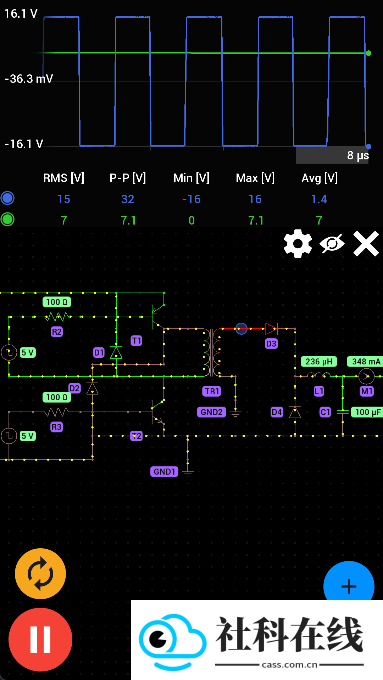Click the TR1 label
The height and width of the screenshot is (680, 383).
tap(212, 391)
